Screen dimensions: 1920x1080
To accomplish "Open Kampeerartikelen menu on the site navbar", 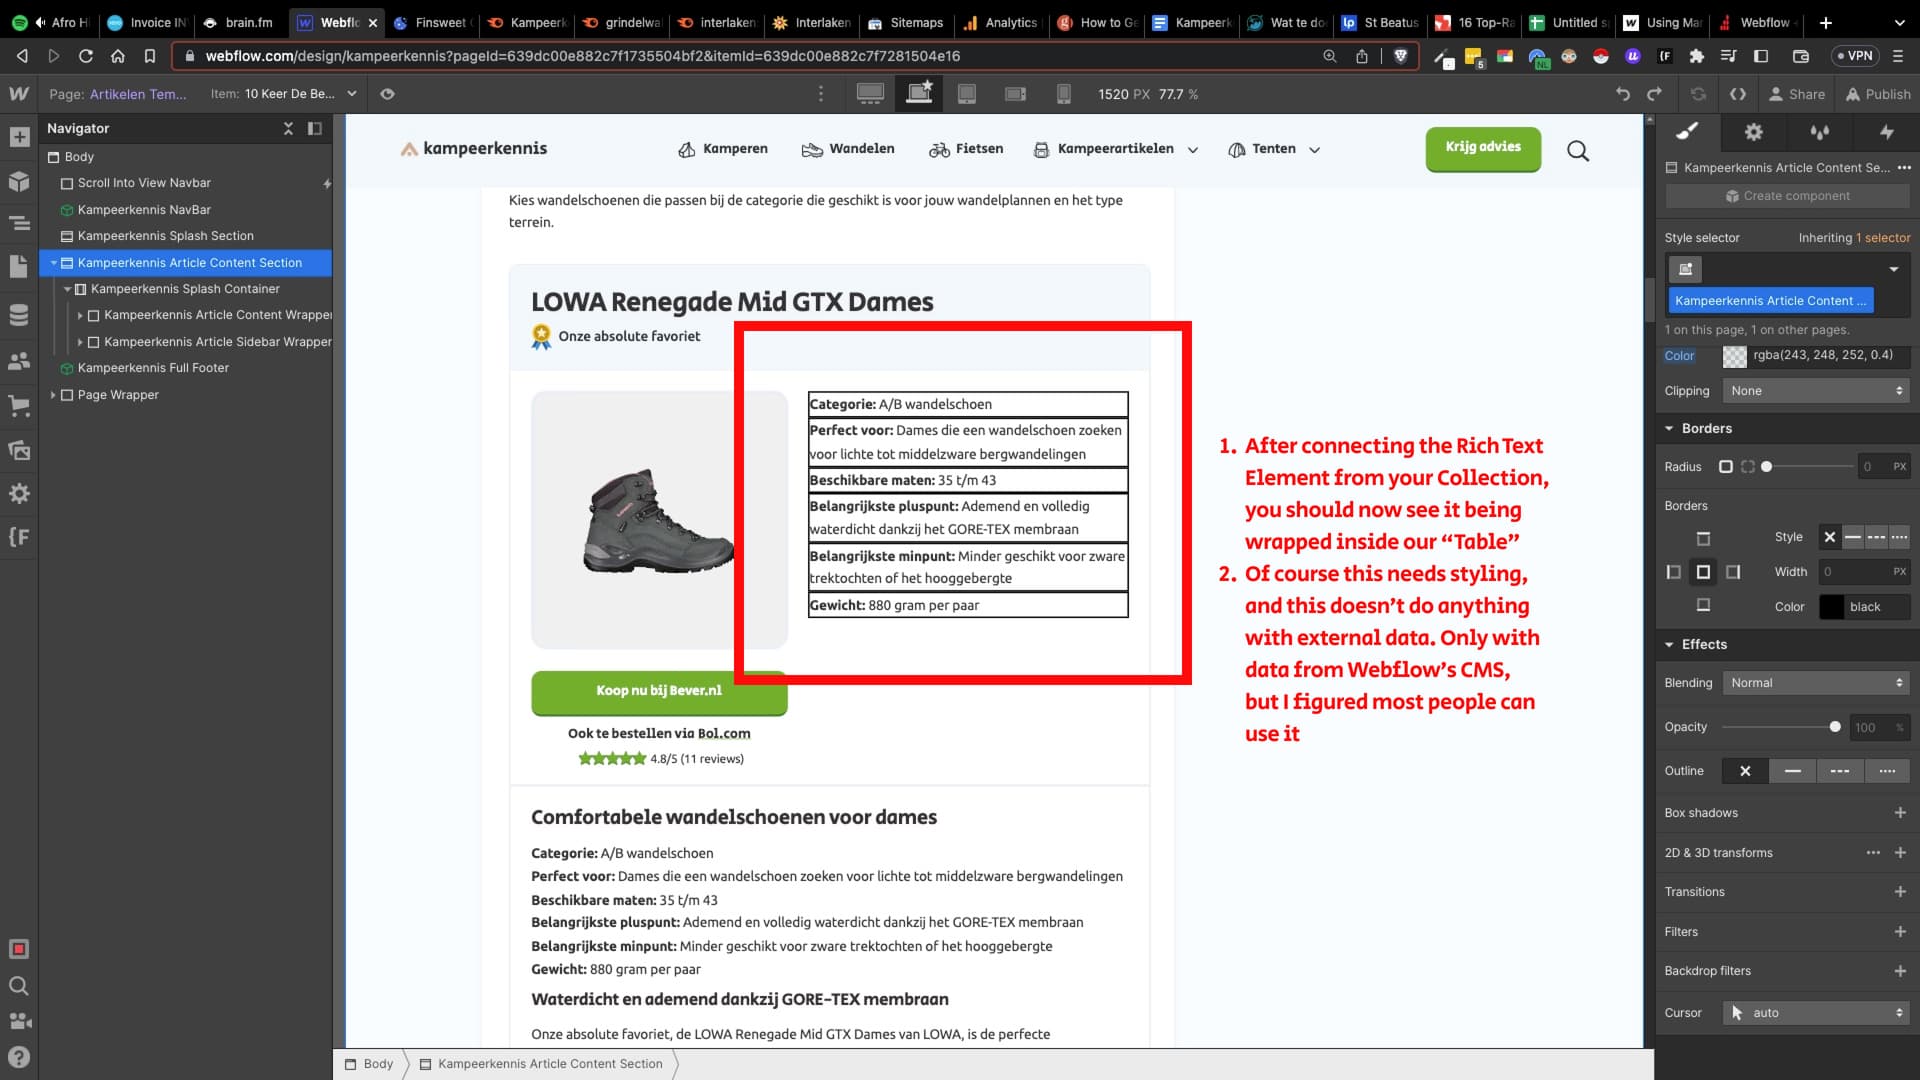I will tap(1115, 149).
